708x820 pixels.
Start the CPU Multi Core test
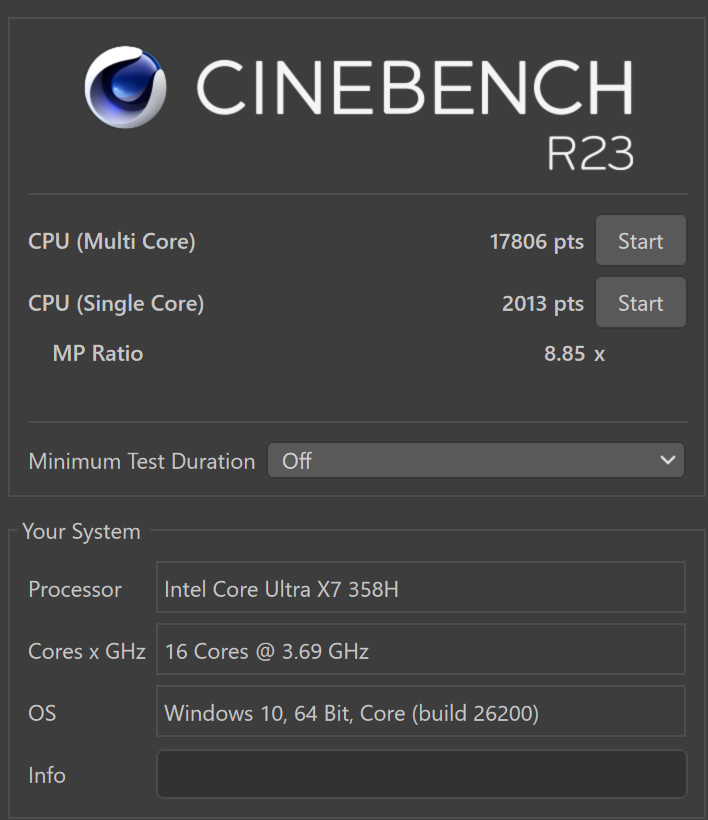(x=640, y=241)
